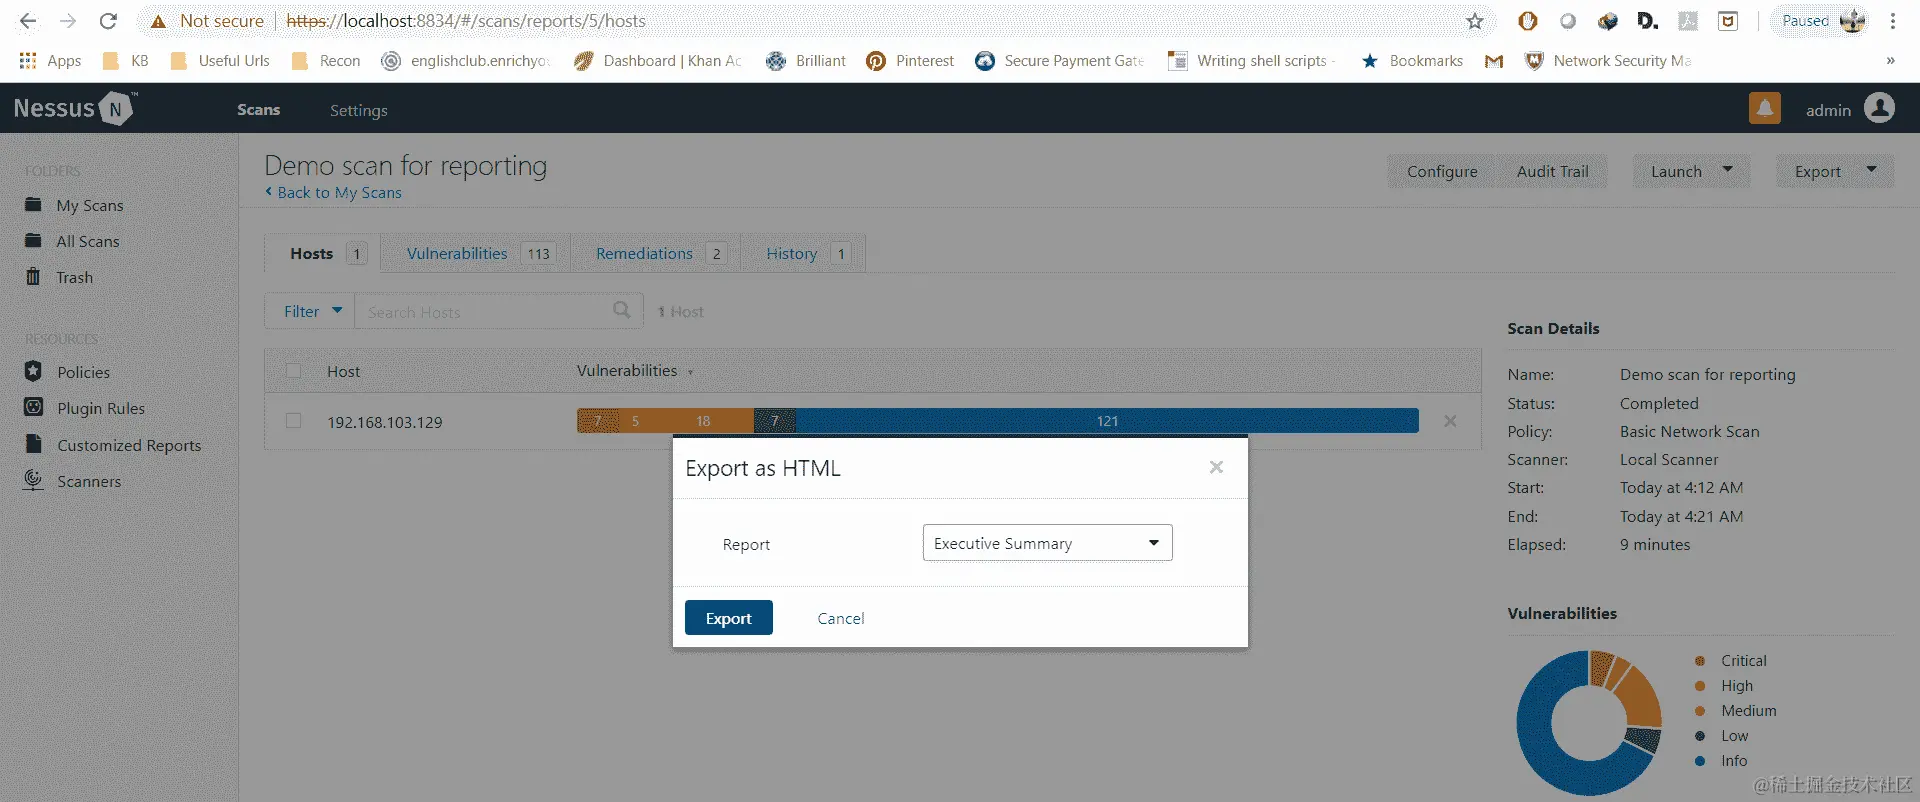
Task: Open Customized Reports
Action: pyautogui.click(x=113, y=445)
